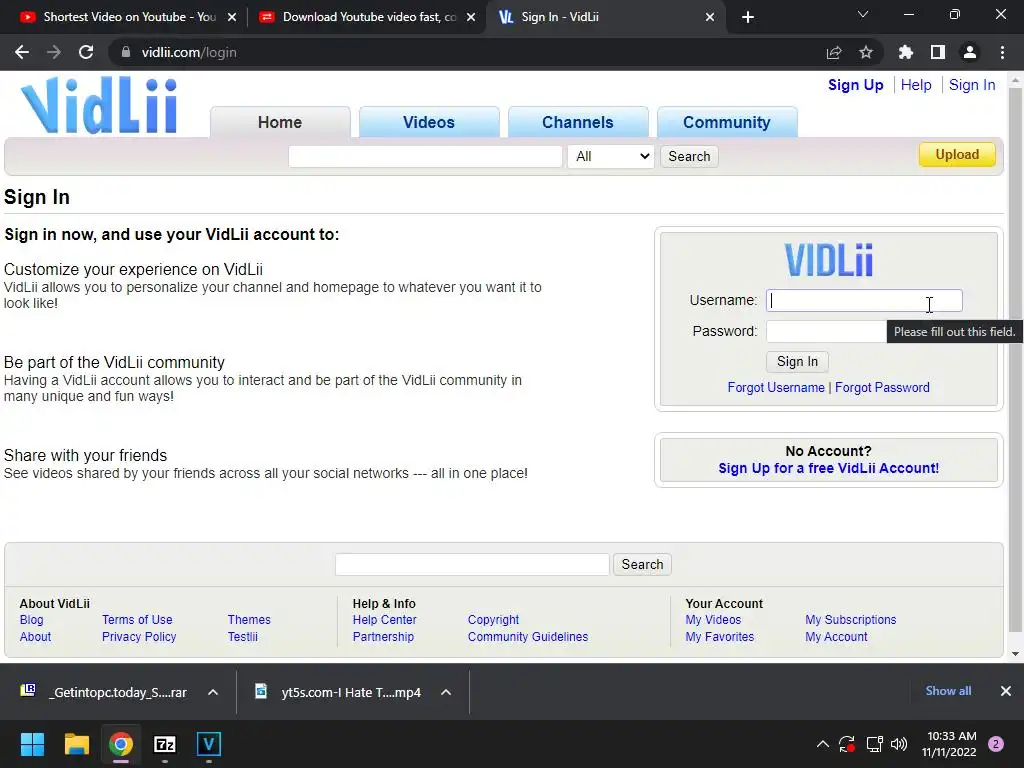Open the Community tab
Viewport: 1024px width, 768px height.
pos(727,122)
